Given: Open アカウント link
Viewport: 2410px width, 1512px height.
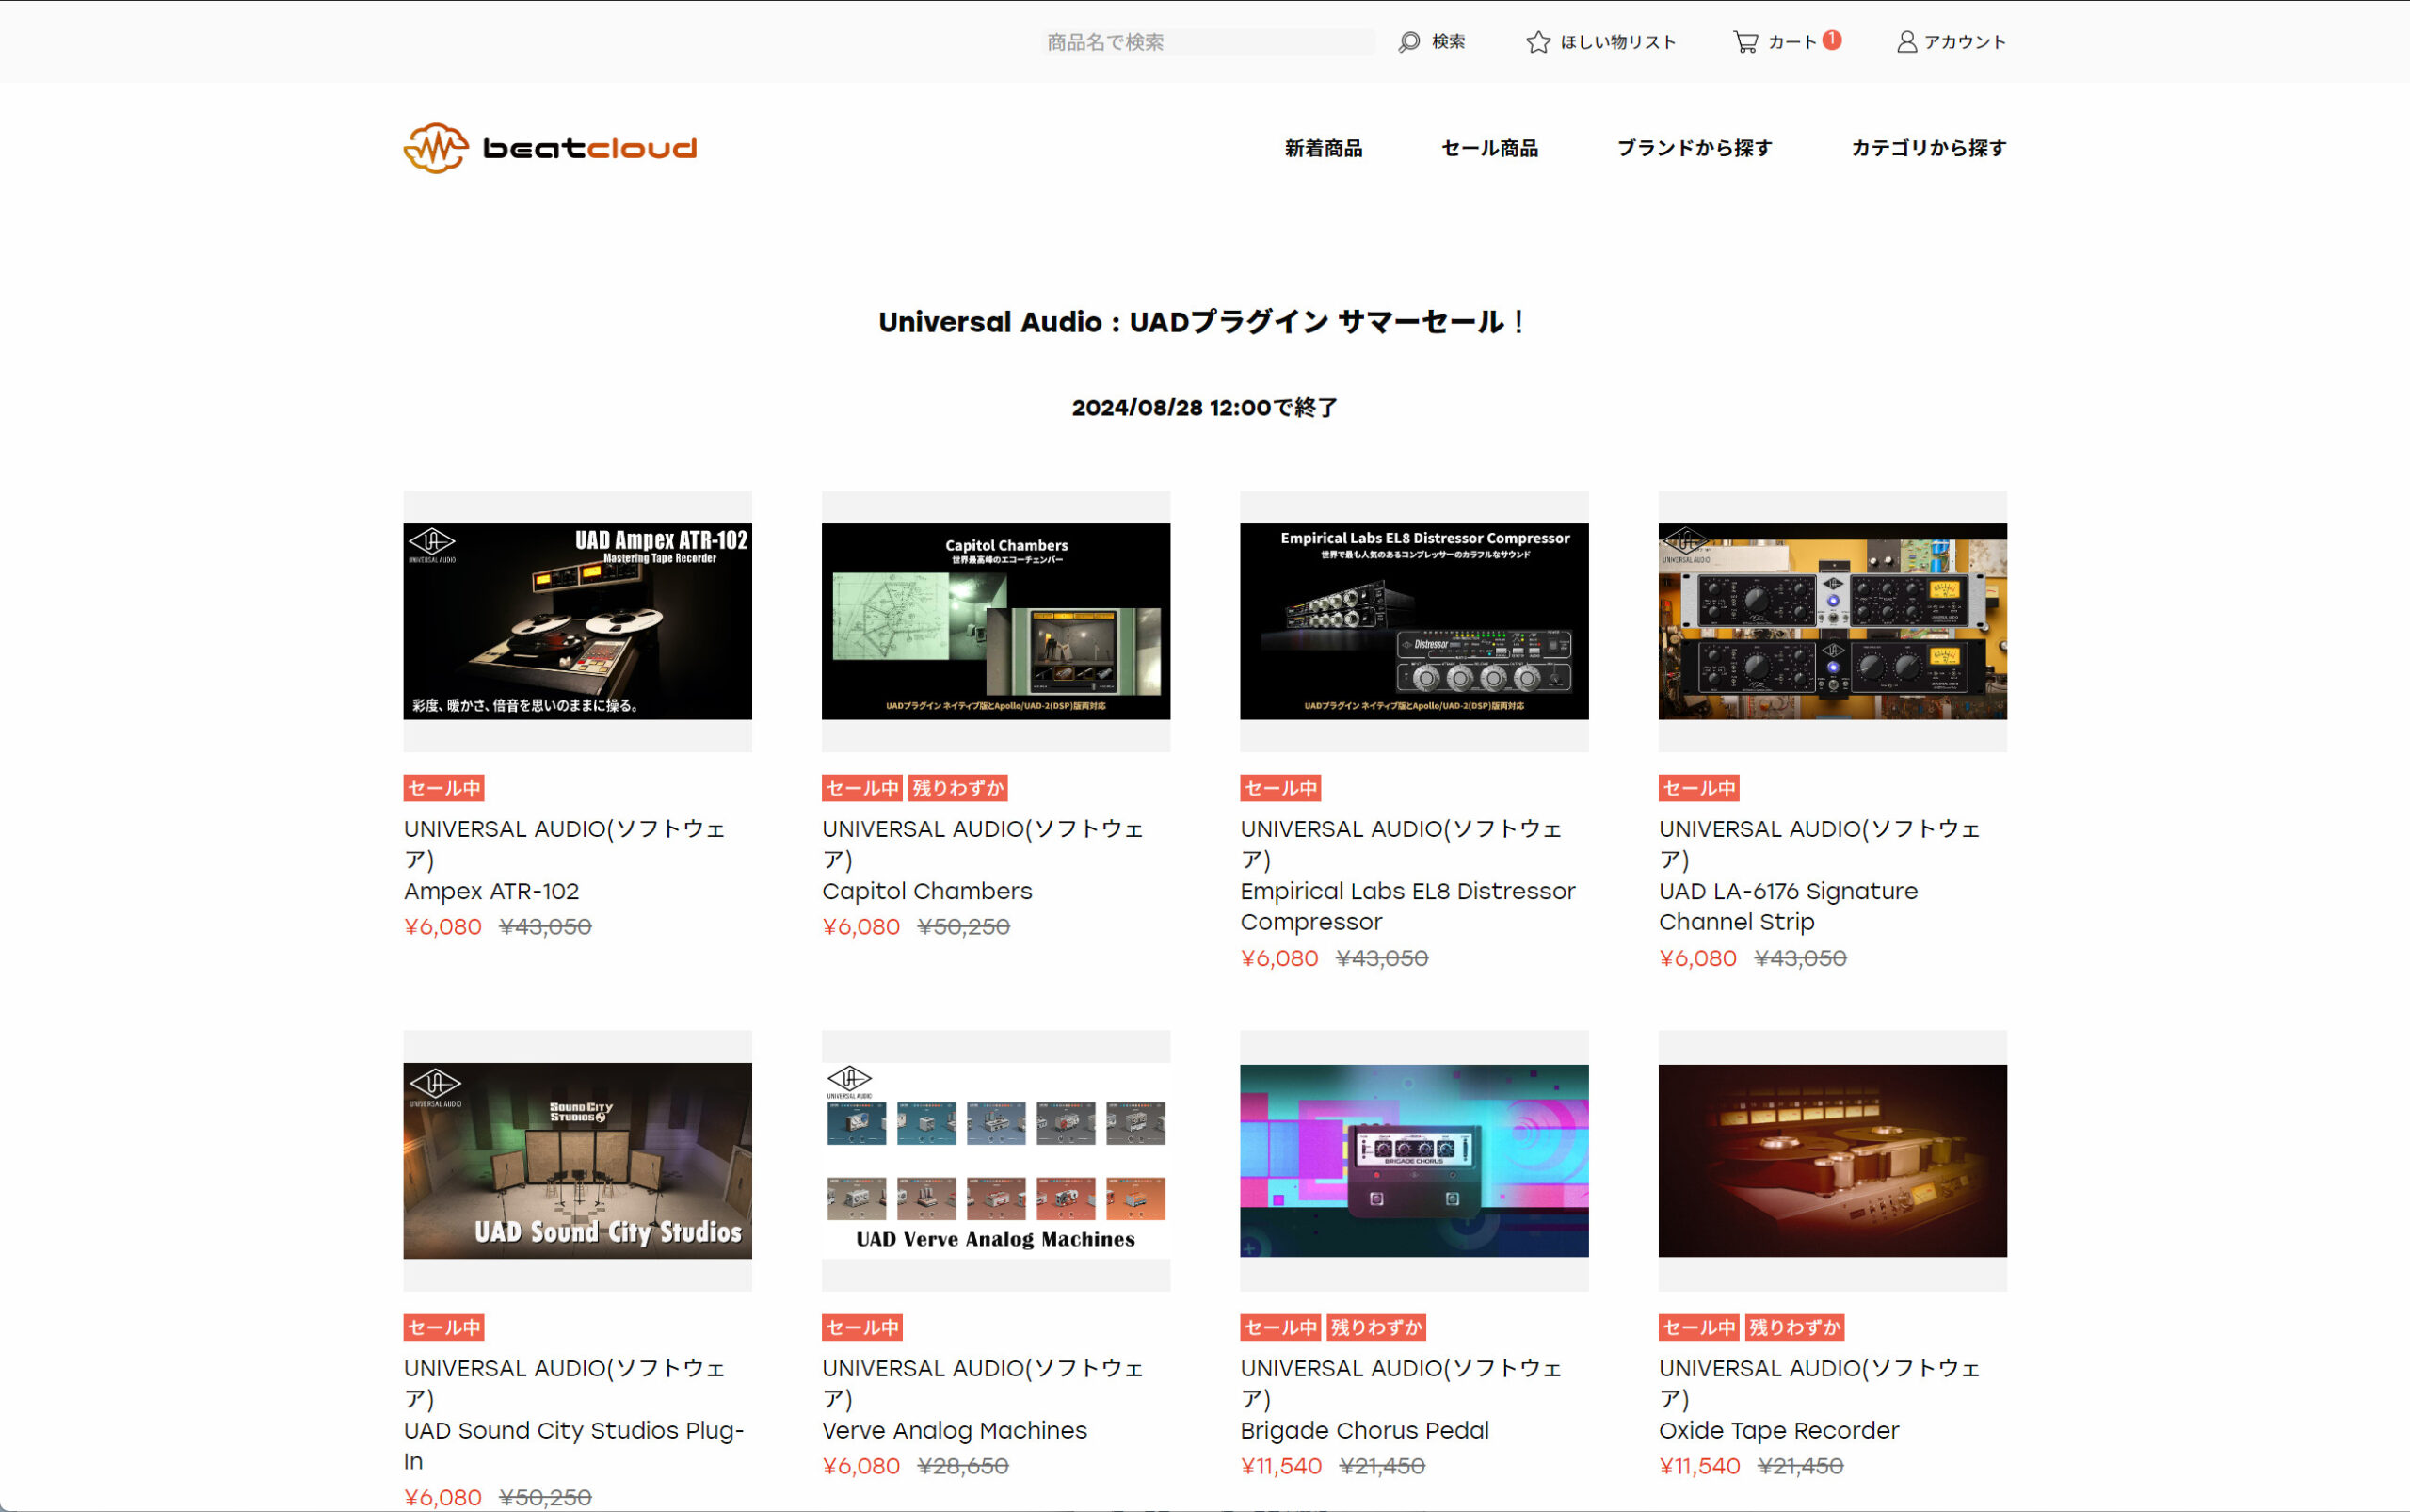Looking at the screenshot, I should [x=1965, y=42].
